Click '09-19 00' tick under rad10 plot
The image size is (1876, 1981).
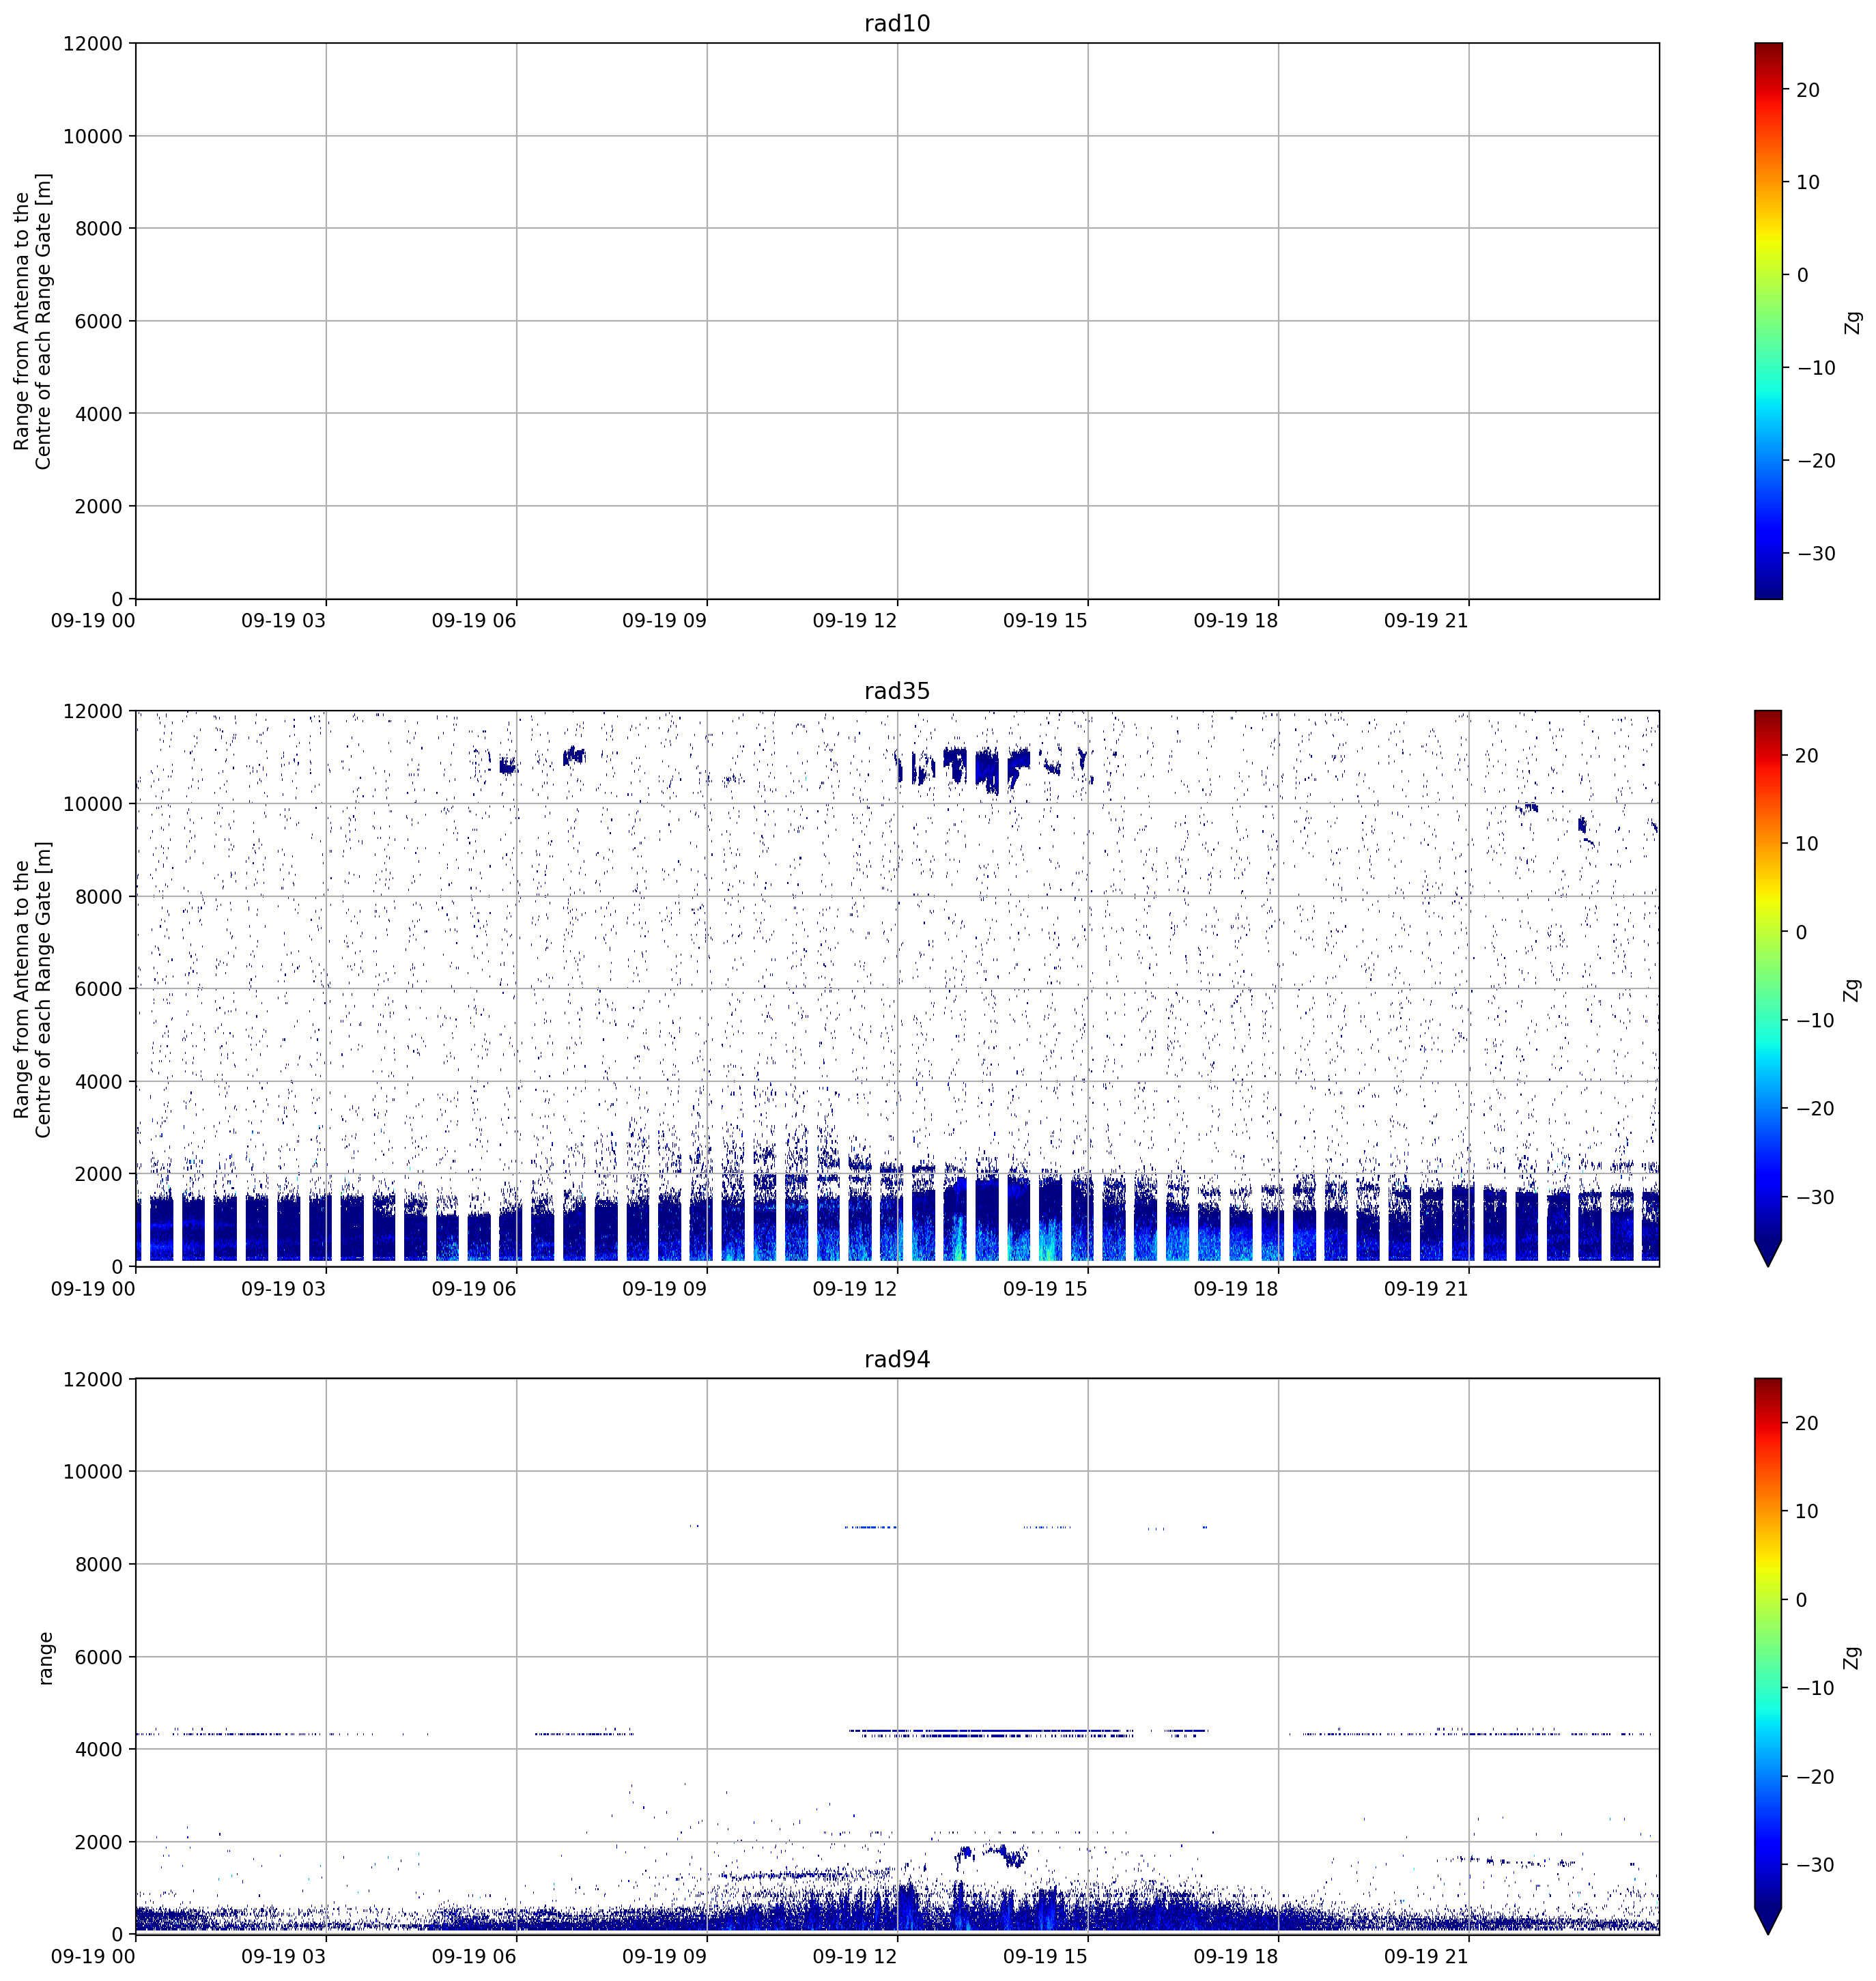93,621
